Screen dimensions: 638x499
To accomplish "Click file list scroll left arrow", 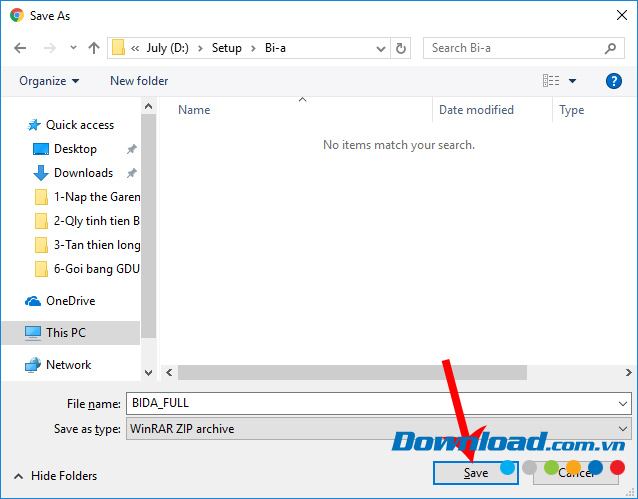I will pos(169,372).
